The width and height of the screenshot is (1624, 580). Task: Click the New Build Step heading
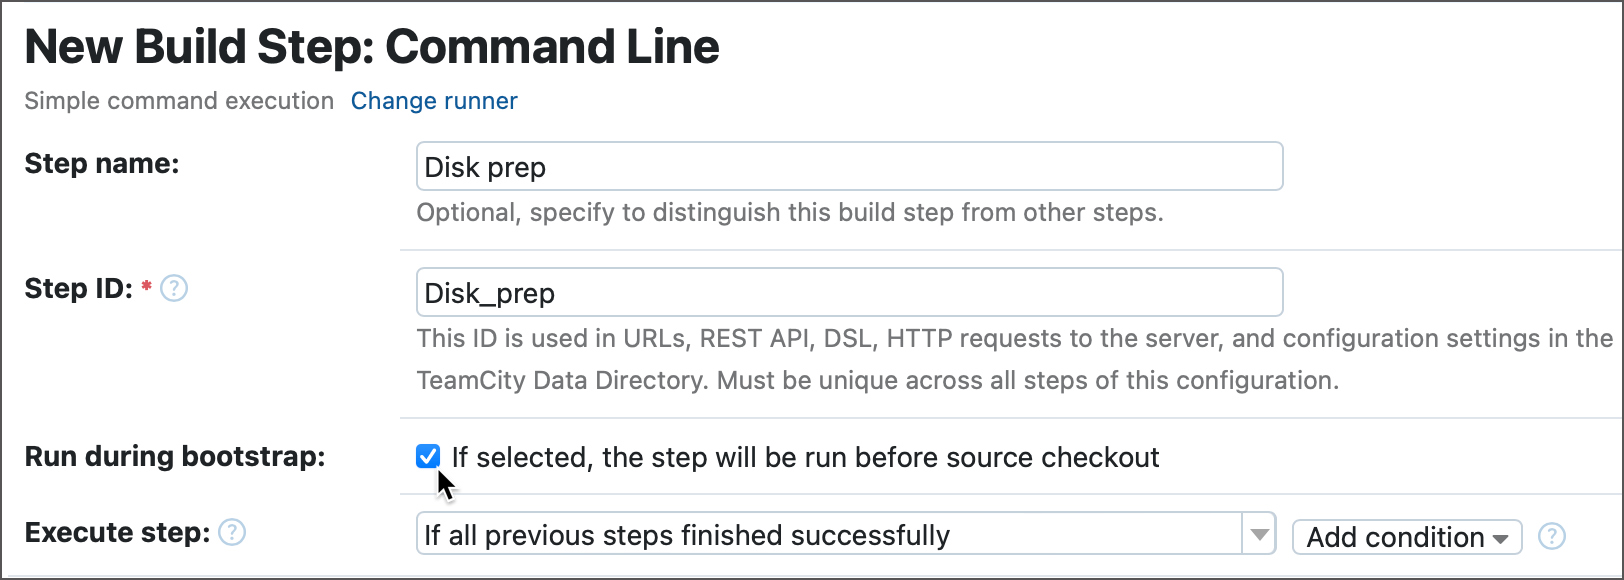point(372,45)
